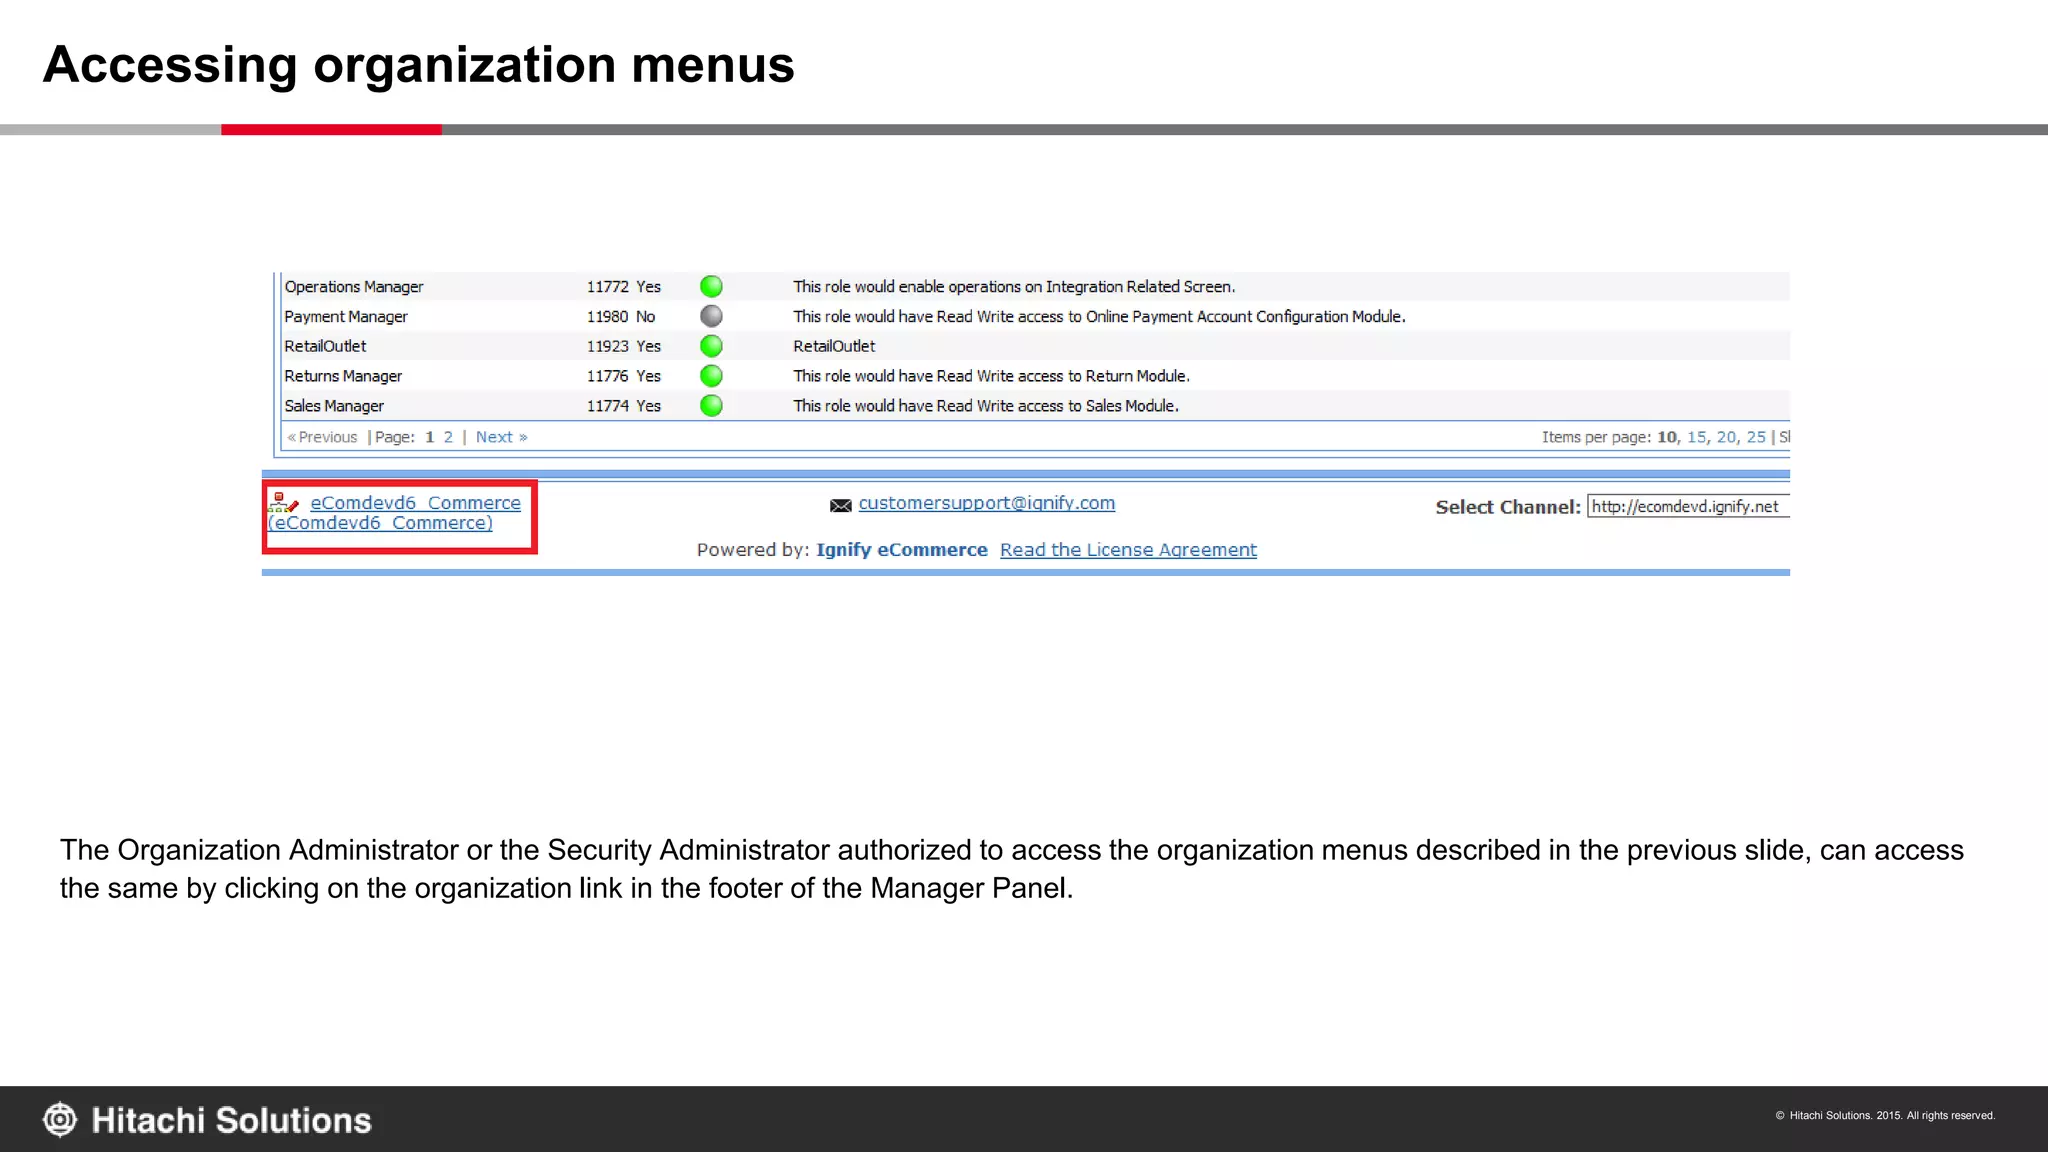
Task: Click the grey status circle for Payment Manager
Action: (x=711, y=316)
